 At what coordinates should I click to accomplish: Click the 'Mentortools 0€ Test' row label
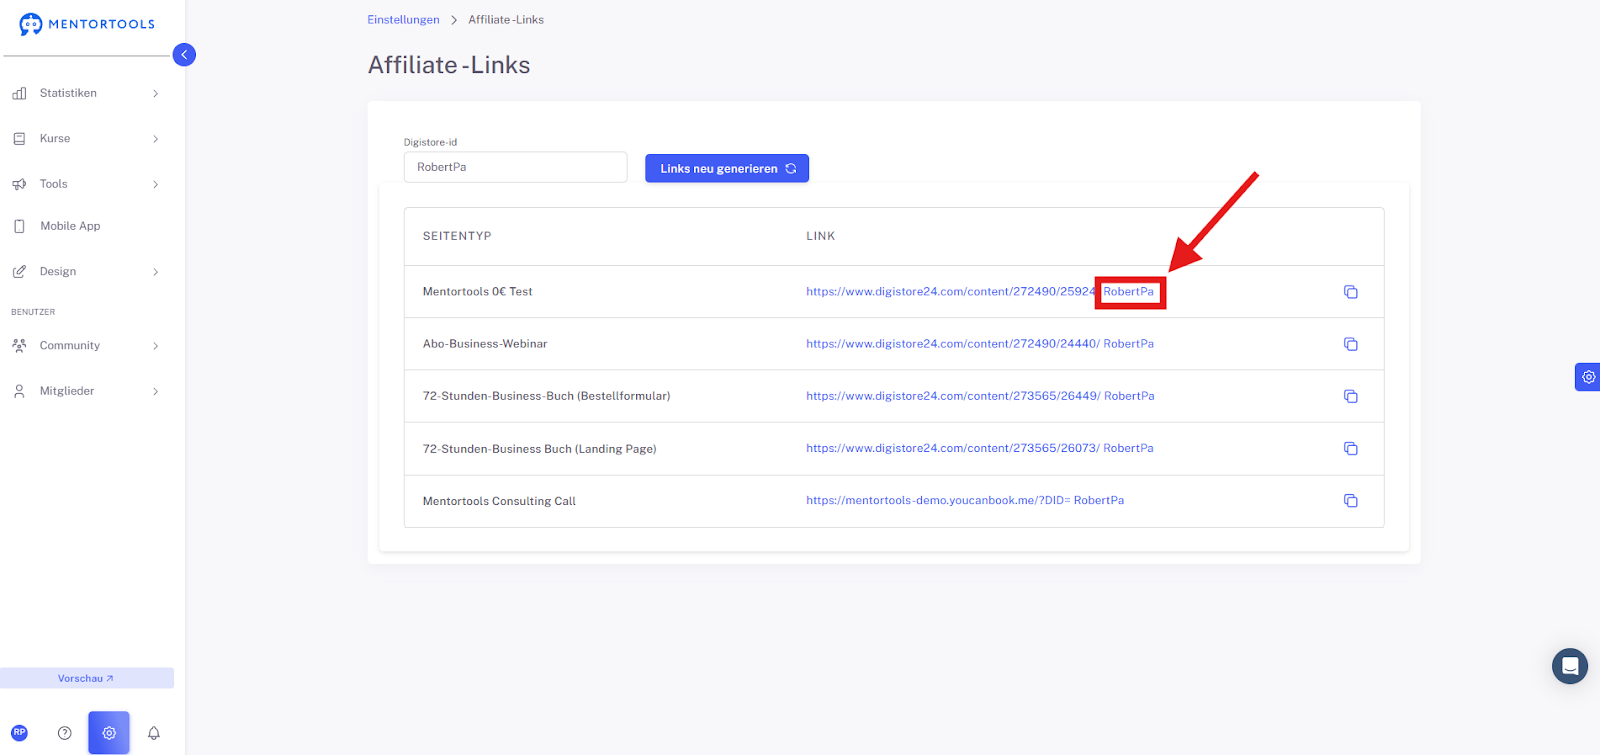click(478, 292)
